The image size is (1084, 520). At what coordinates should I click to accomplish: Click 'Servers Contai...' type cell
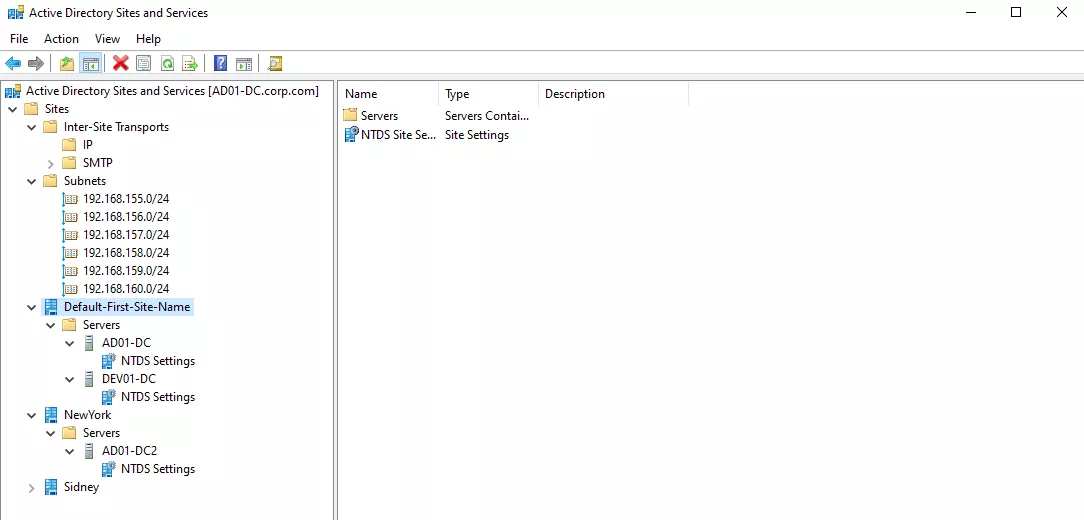(x=487, y=116)
